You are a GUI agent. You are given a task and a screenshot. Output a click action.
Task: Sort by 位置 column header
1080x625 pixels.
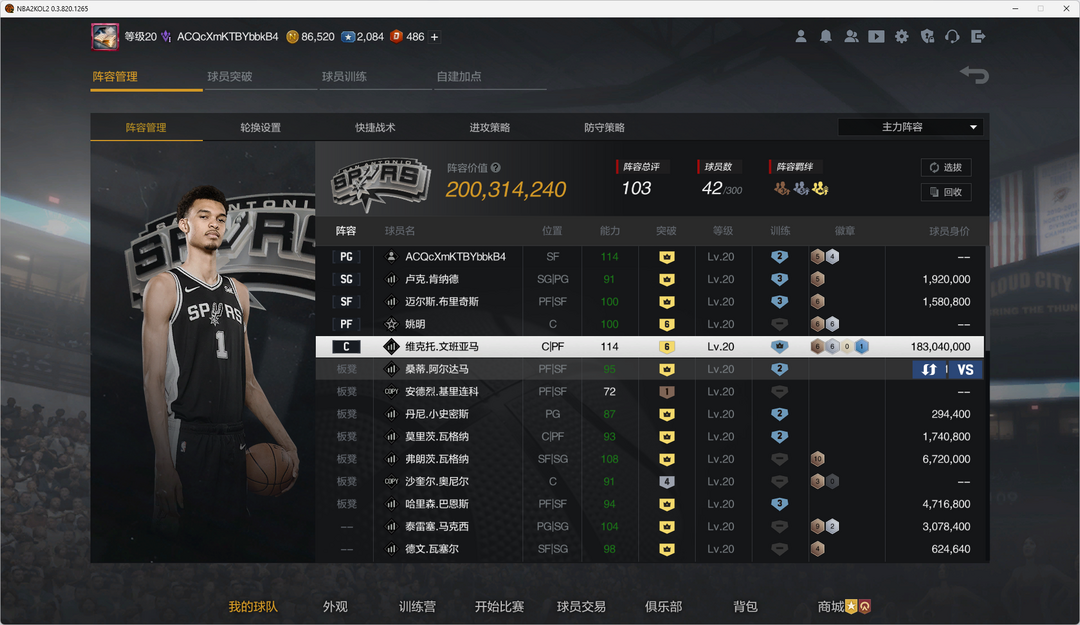pyautogui.click(x=552, y=231)
